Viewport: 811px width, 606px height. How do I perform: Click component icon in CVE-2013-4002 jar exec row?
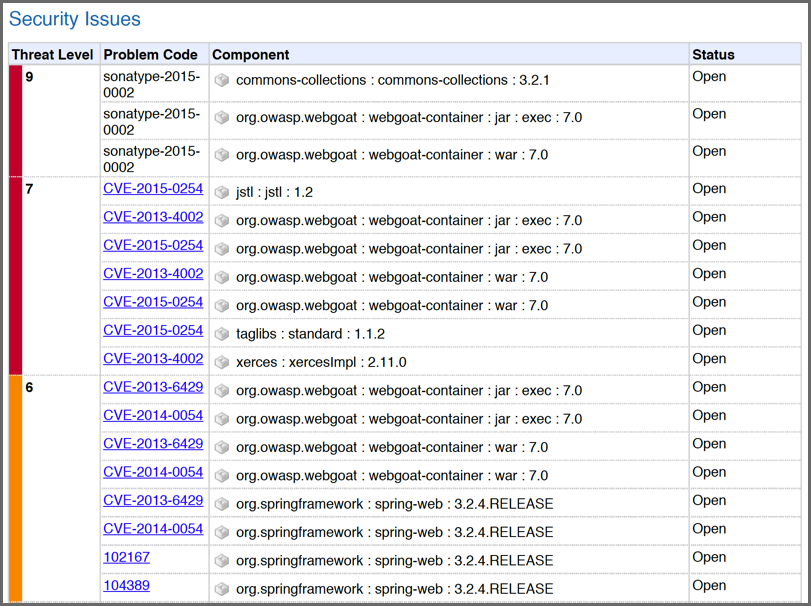(x=222, y=220)
